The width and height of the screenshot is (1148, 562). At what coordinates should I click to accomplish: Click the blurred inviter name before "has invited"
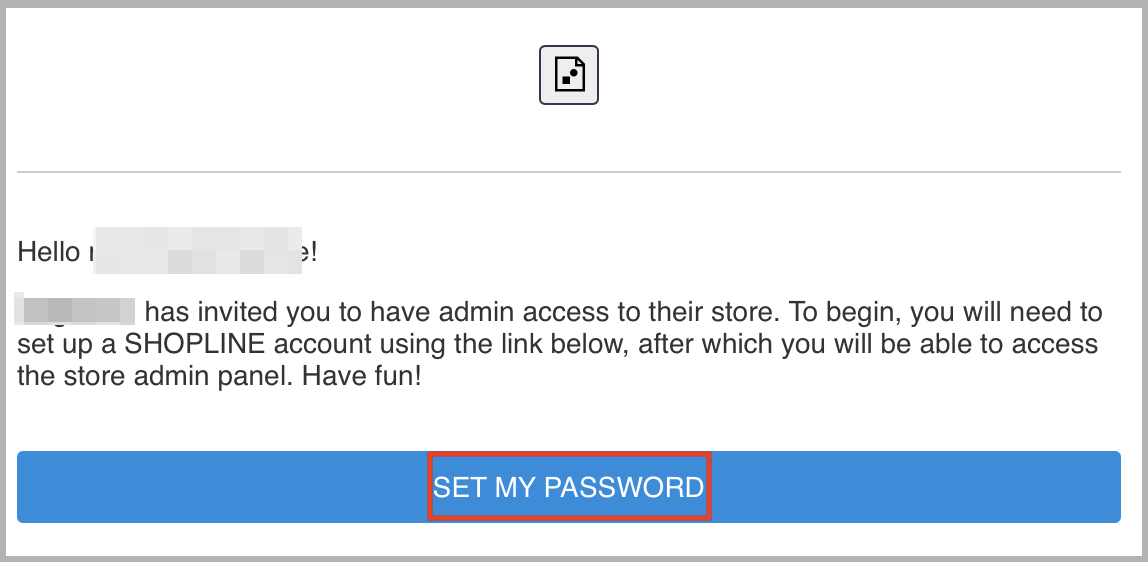coord(75,311)
